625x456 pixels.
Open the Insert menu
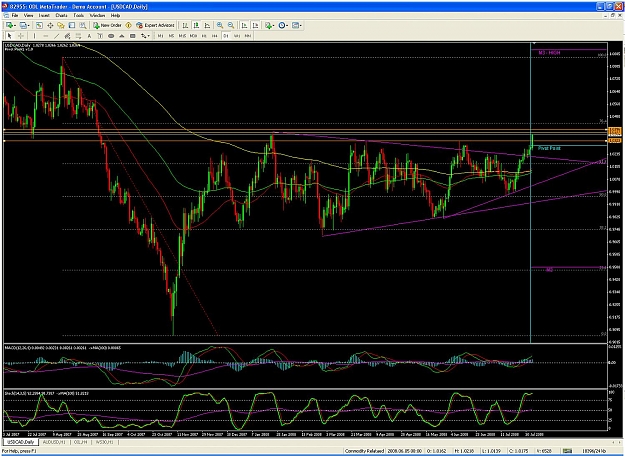coord(44,16)
